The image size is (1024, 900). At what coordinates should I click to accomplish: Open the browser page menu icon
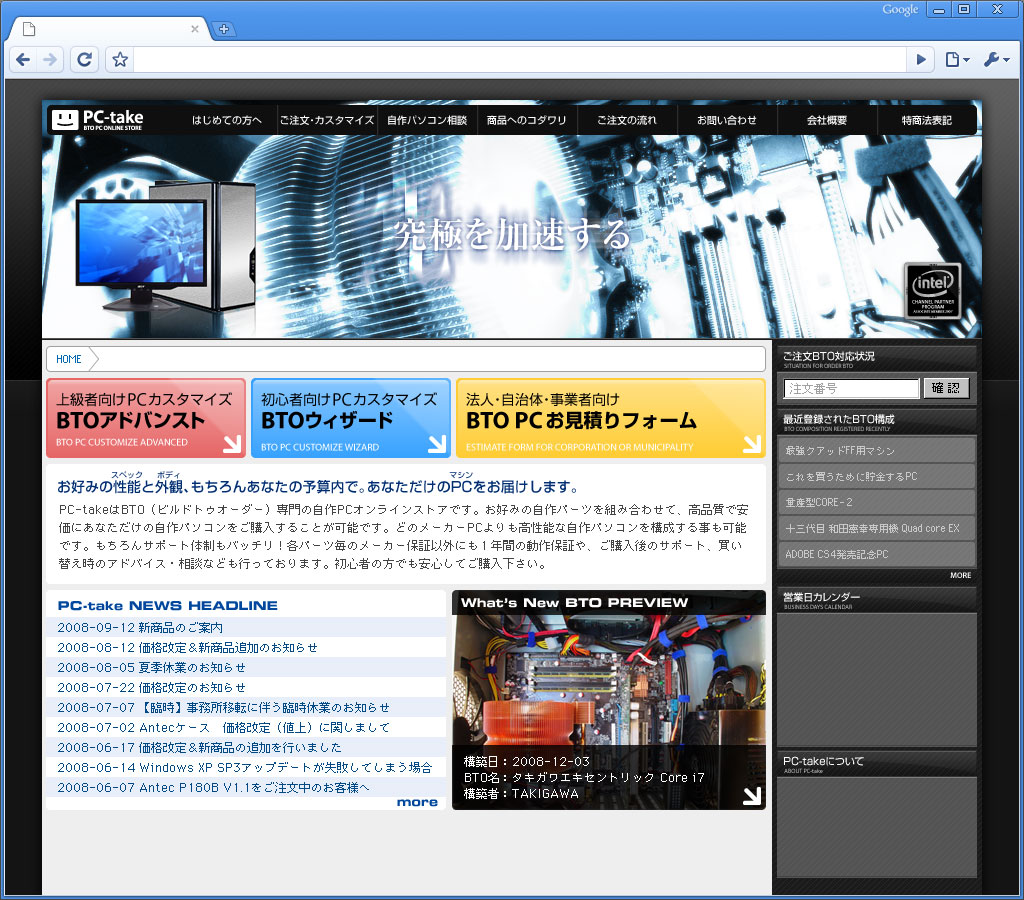click(957, 60)
